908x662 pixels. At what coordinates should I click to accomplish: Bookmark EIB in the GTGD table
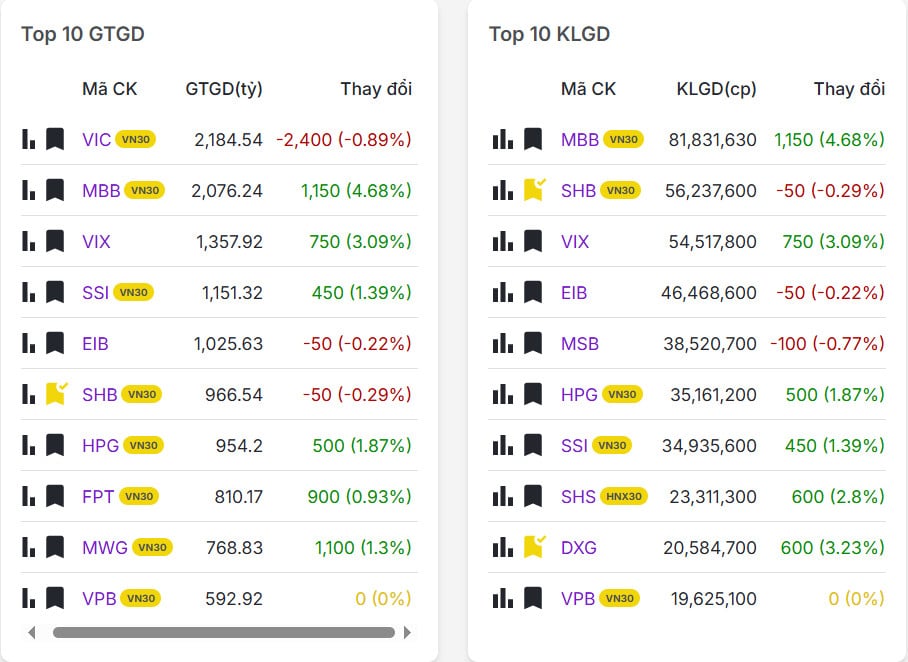click(x=55, y=343)
